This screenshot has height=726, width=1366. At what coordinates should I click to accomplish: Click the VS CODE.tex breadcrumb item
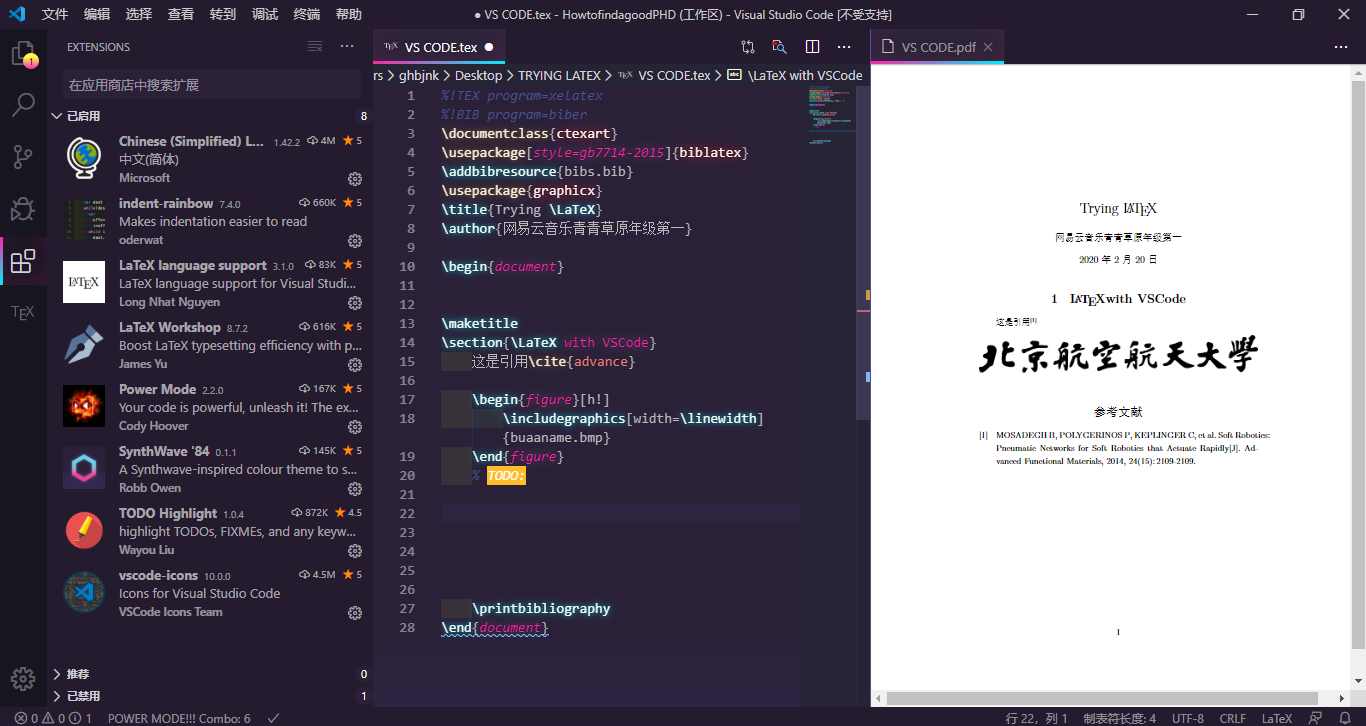[x=665, y=75]
